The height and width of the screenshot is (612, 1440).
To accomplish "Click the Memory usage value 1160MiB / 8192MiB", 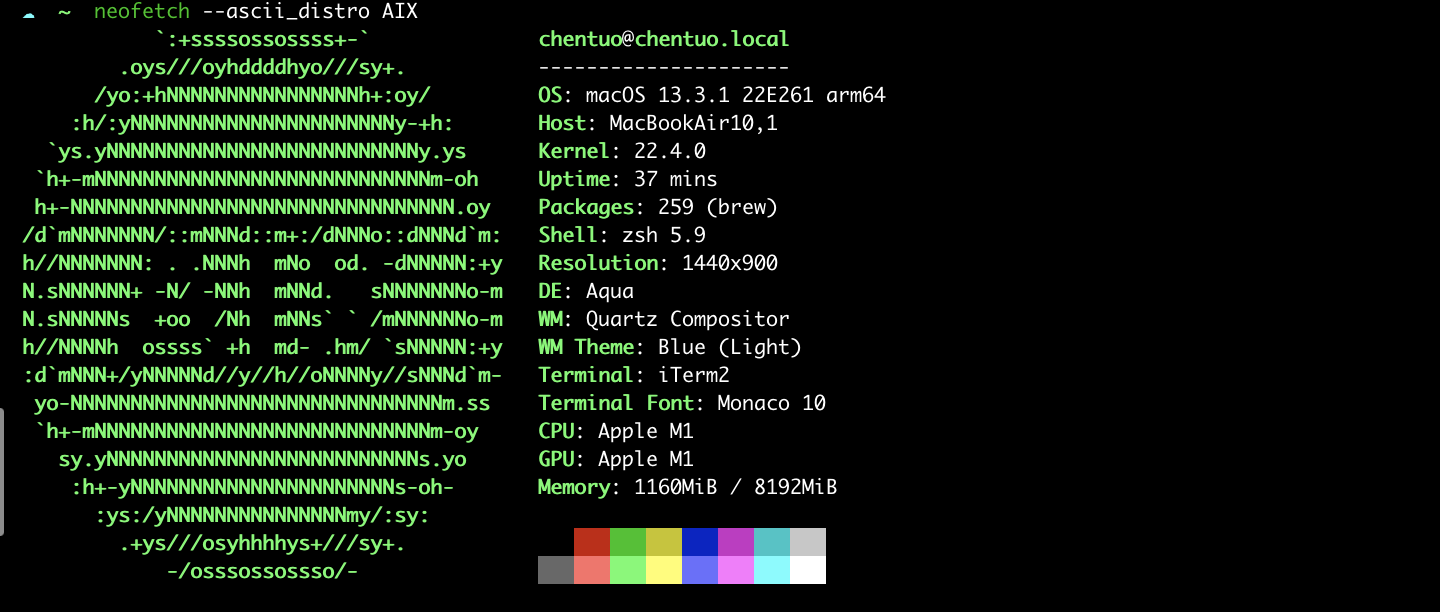I will [735, 487].
